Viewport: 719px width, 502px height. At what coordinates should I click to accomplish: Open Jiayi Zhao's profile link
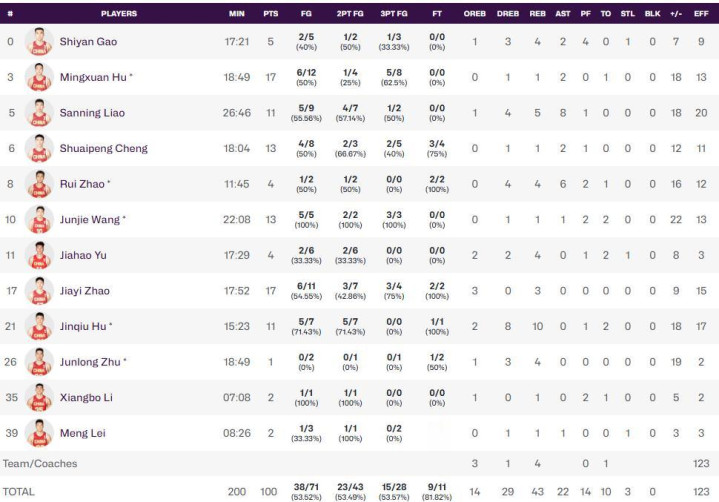point(85,291)
